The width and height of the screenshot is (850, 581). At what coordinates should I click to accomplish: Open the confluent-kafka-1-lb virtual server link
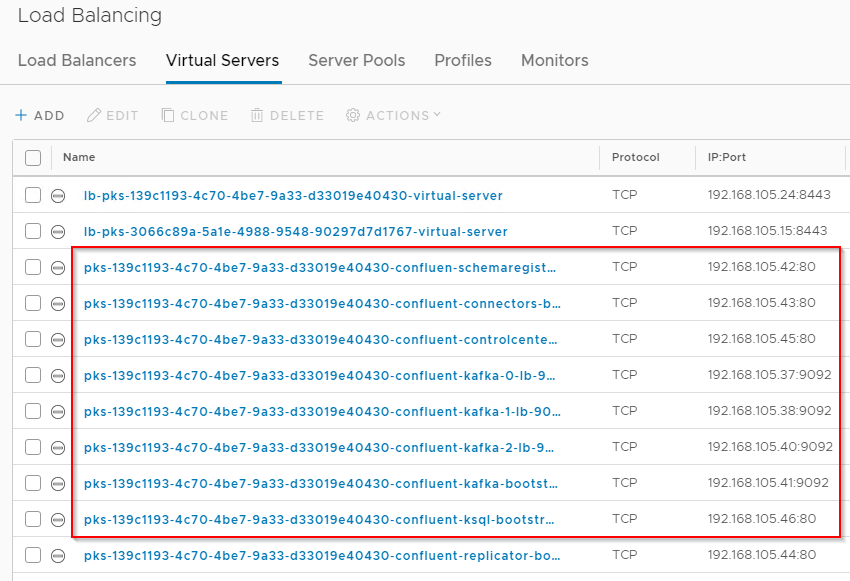(322, 412)
